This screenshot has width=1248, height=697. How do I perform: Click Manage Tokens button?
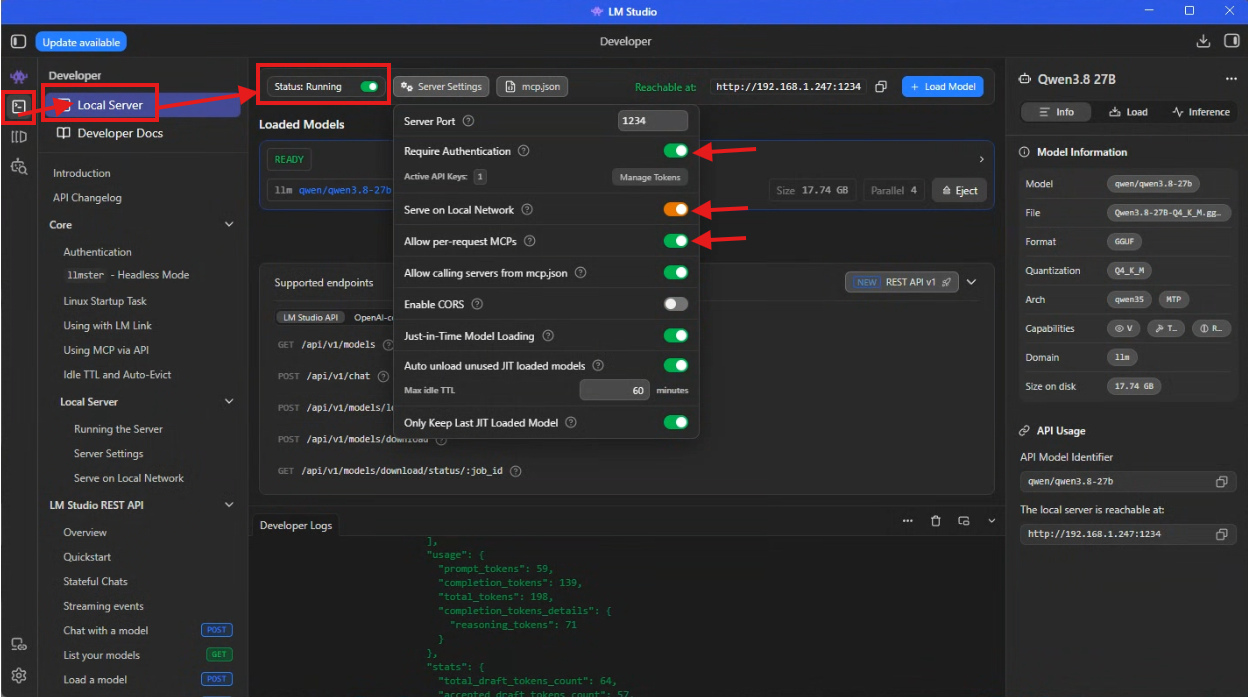[650, 177]
